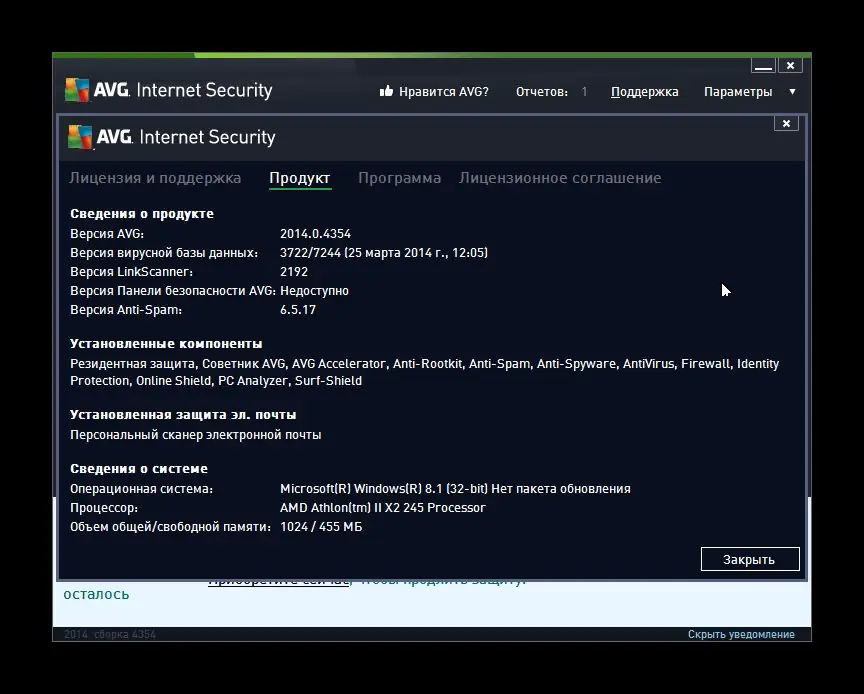Click the Anti-Spam version value 6.5.17
864x694 pixels.
point(298,309)
